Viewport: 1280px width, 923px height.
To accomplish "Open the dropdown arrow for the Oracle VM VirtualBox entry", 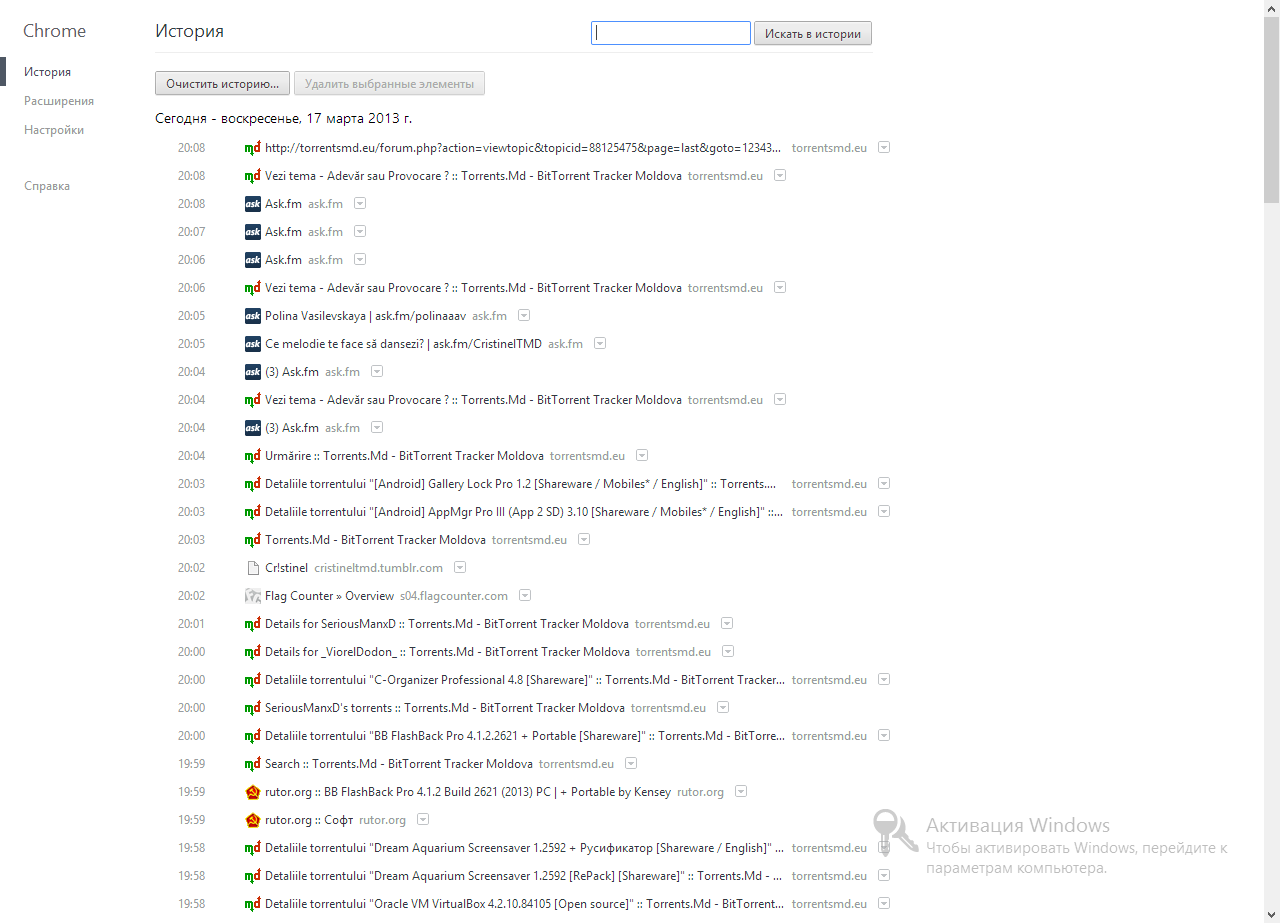I will (x=884, y=903).
